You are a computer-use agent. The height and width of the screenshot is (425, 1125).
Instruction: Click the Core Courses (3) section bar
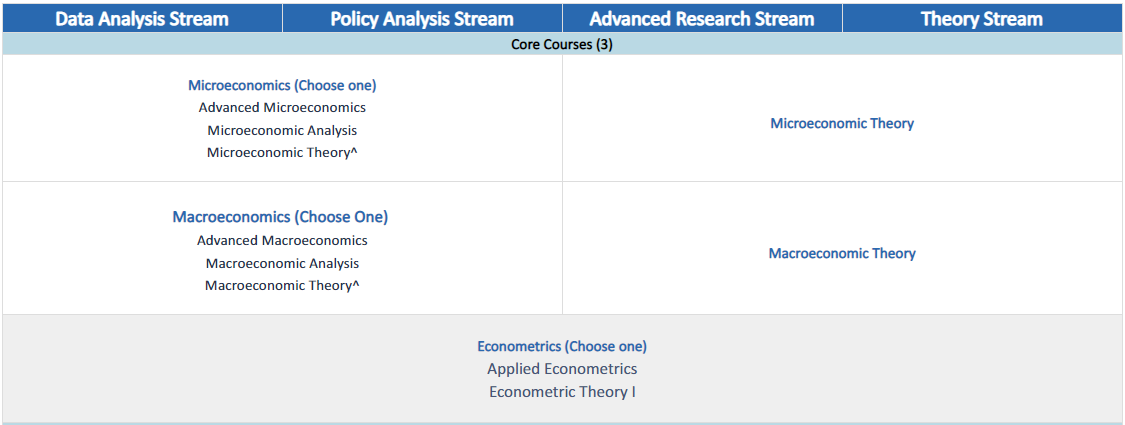[x=562, y=45]
